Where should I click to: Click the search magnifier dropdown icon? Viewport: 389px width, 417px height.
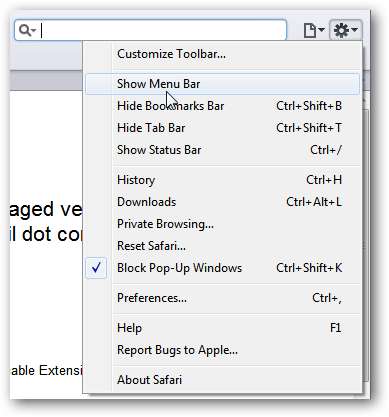coord(27,30)
